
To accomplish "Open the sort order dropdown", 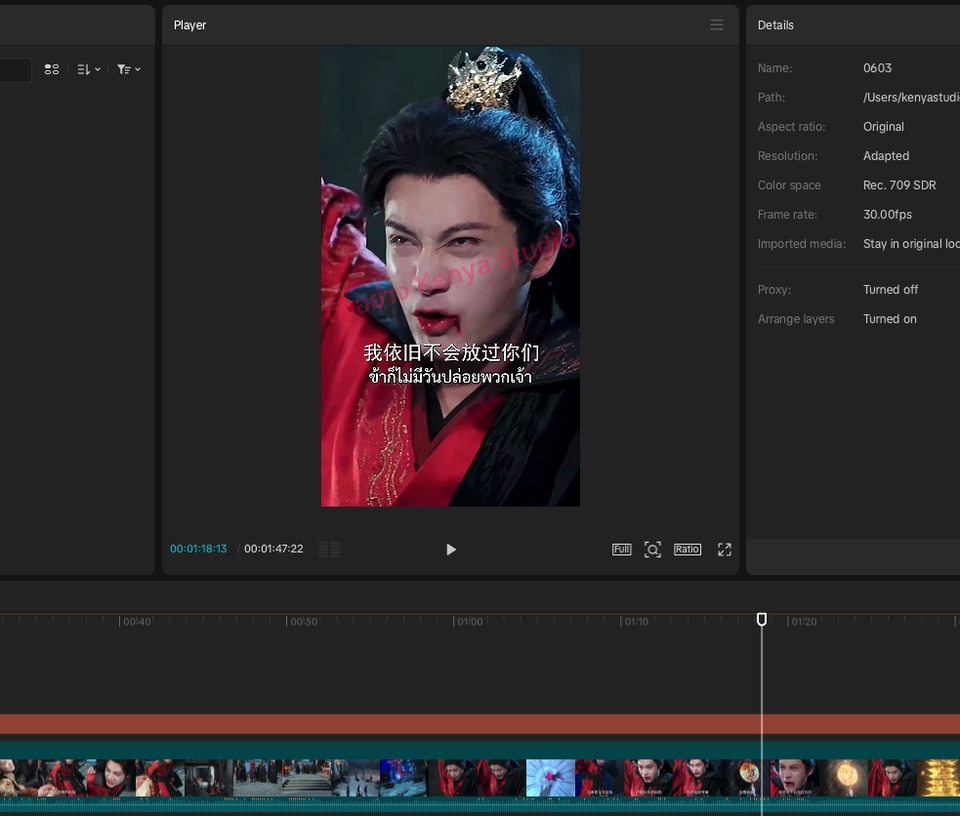I will [88, 69].
